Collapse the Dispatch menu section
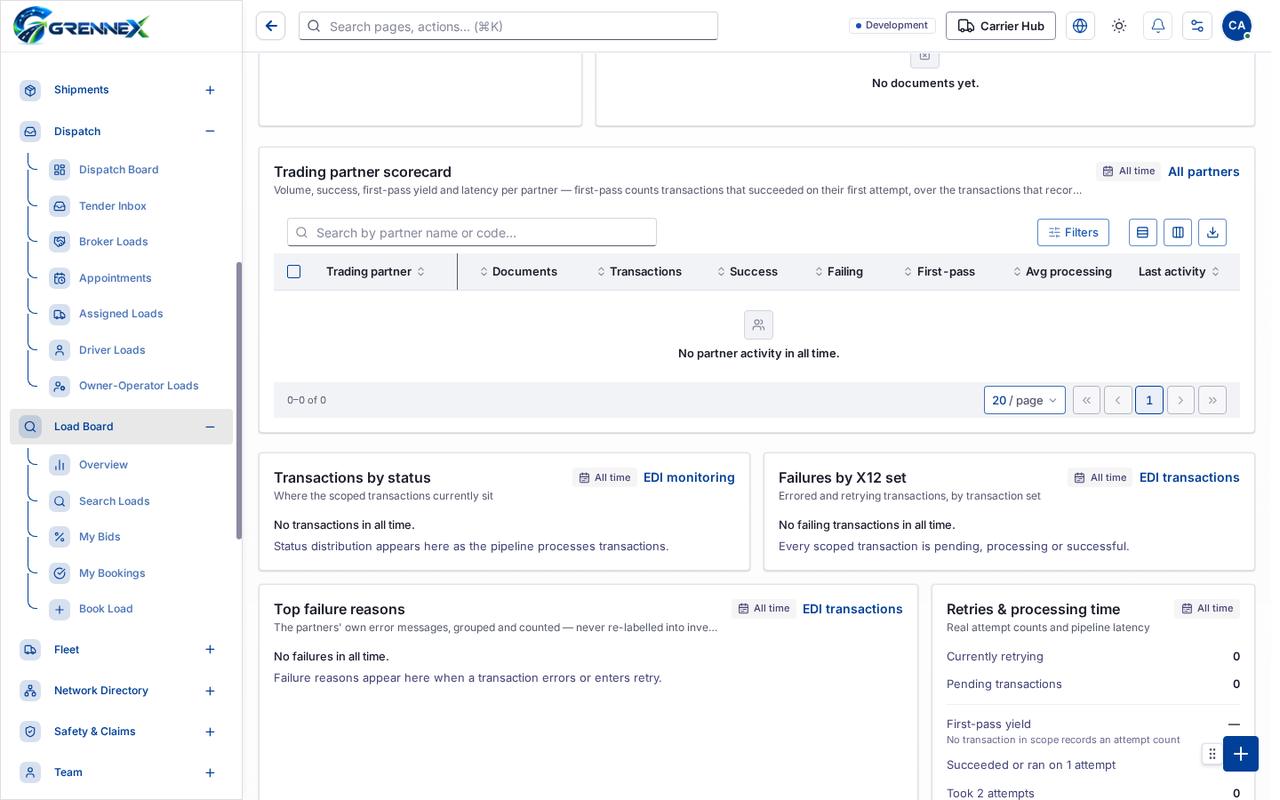The height and width of the screenshot is (800, 1280). [210, 131]
